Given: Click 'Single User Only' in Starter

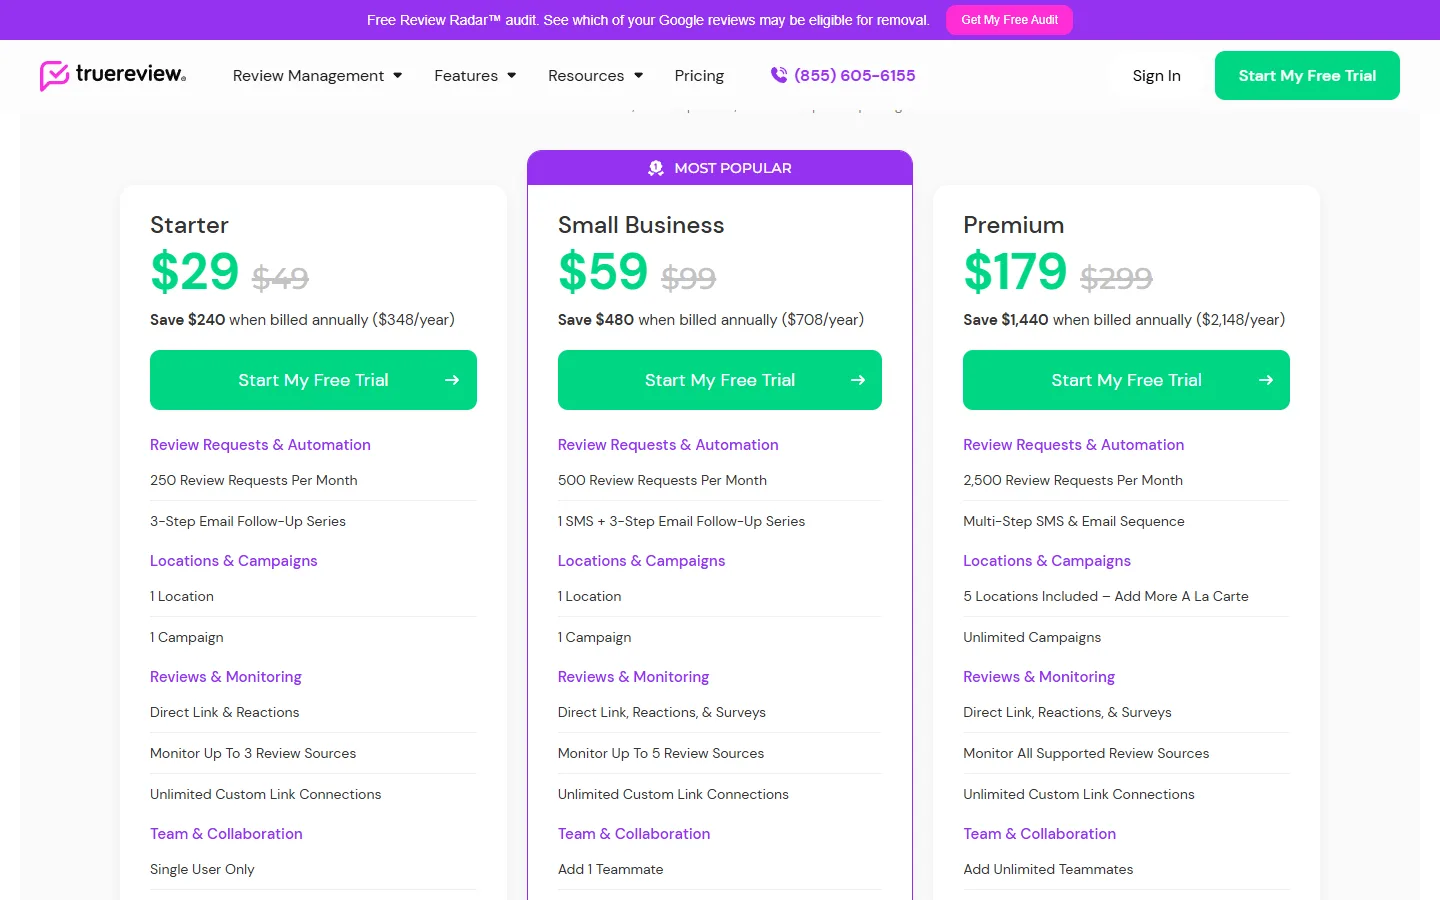Looking at the screenshot, I should 202,869.
